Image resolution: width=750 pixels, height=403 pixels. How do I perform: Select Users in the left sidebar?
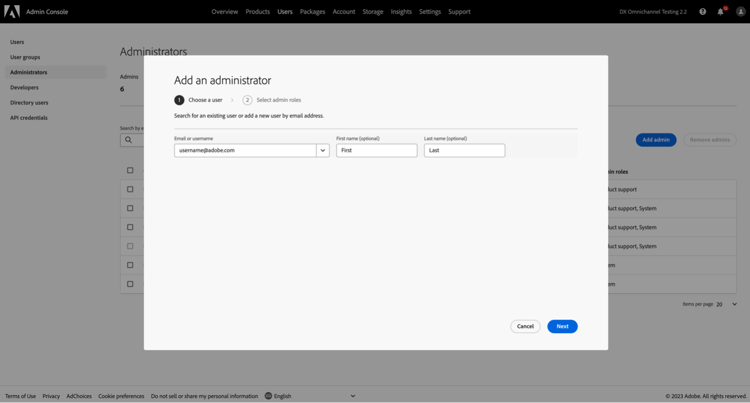click(x=55, y=42)
